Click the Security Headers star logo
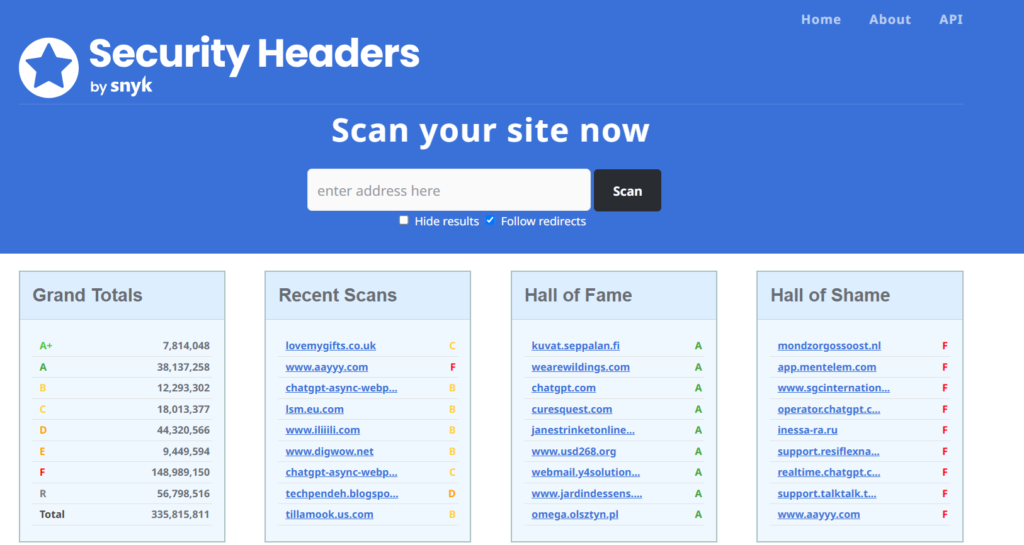This screenshot has height=545, width=1024. pos(49,67)
